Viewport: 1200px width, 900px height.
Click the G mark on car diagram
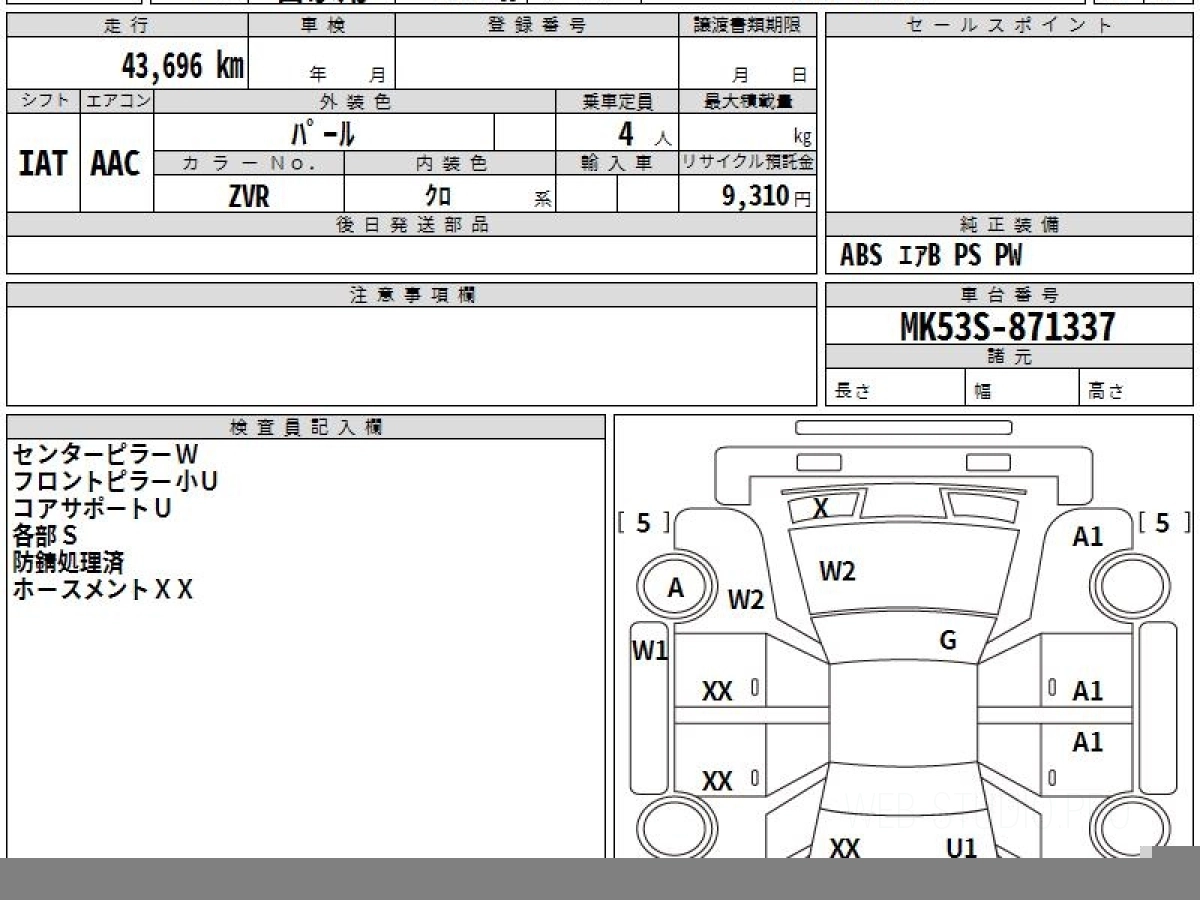pos(948,640)
